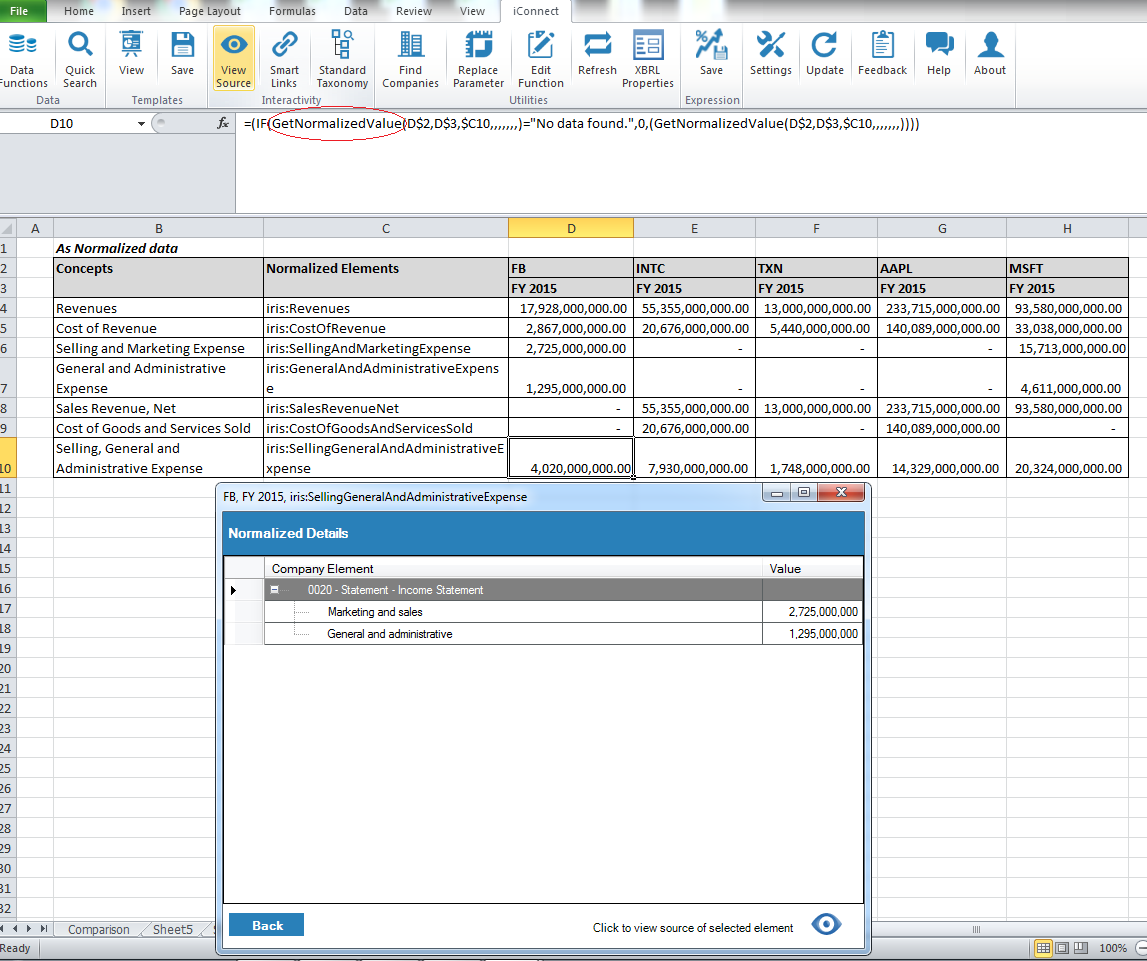Viewport: 1147px width, 961px height.
Task: Click the row selector arrow beside 0020 Statement
Action: 234,589
